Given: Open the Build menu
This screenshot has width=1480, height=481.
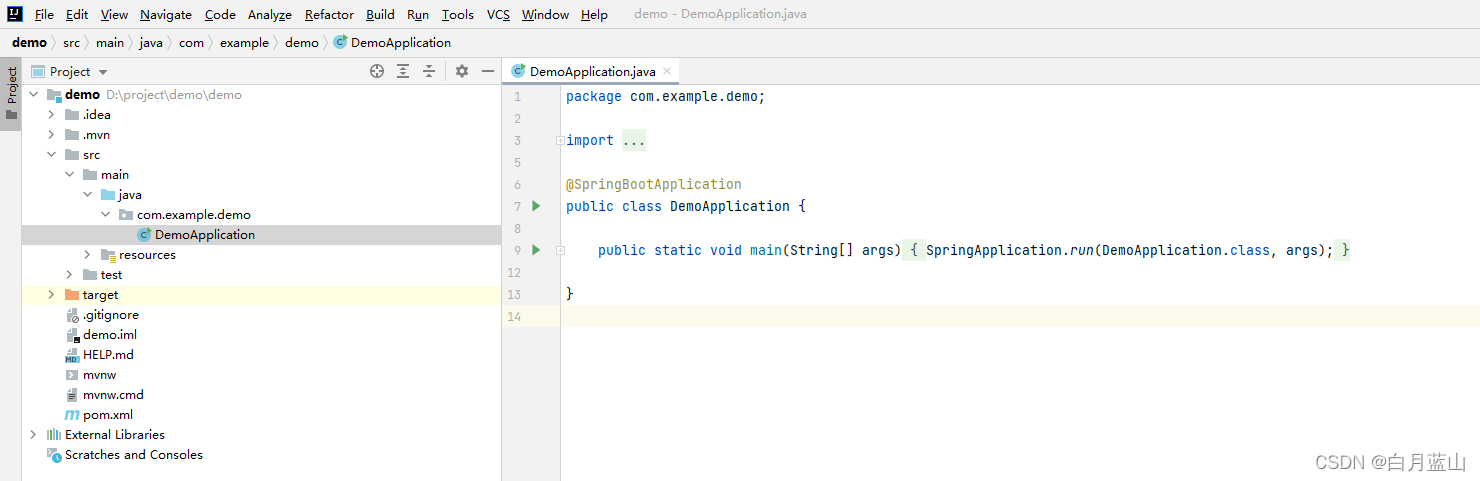Looking at the screenshot, I should tap(380, 14).
